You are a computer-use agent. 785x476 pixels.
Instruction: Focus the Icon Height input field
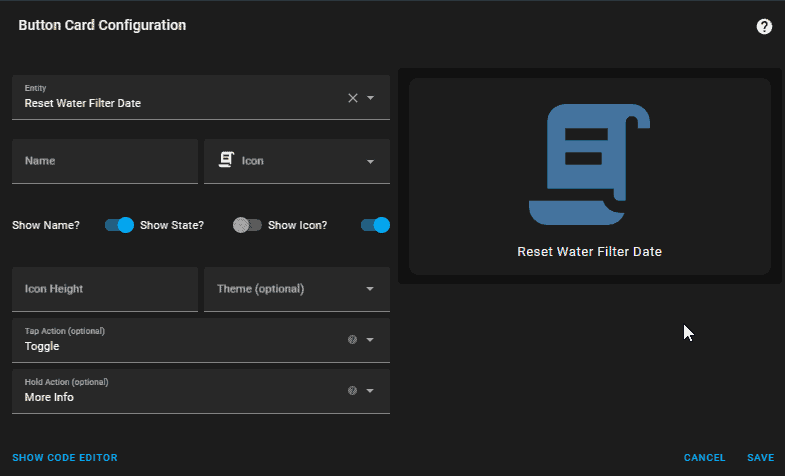coord(105,289)
